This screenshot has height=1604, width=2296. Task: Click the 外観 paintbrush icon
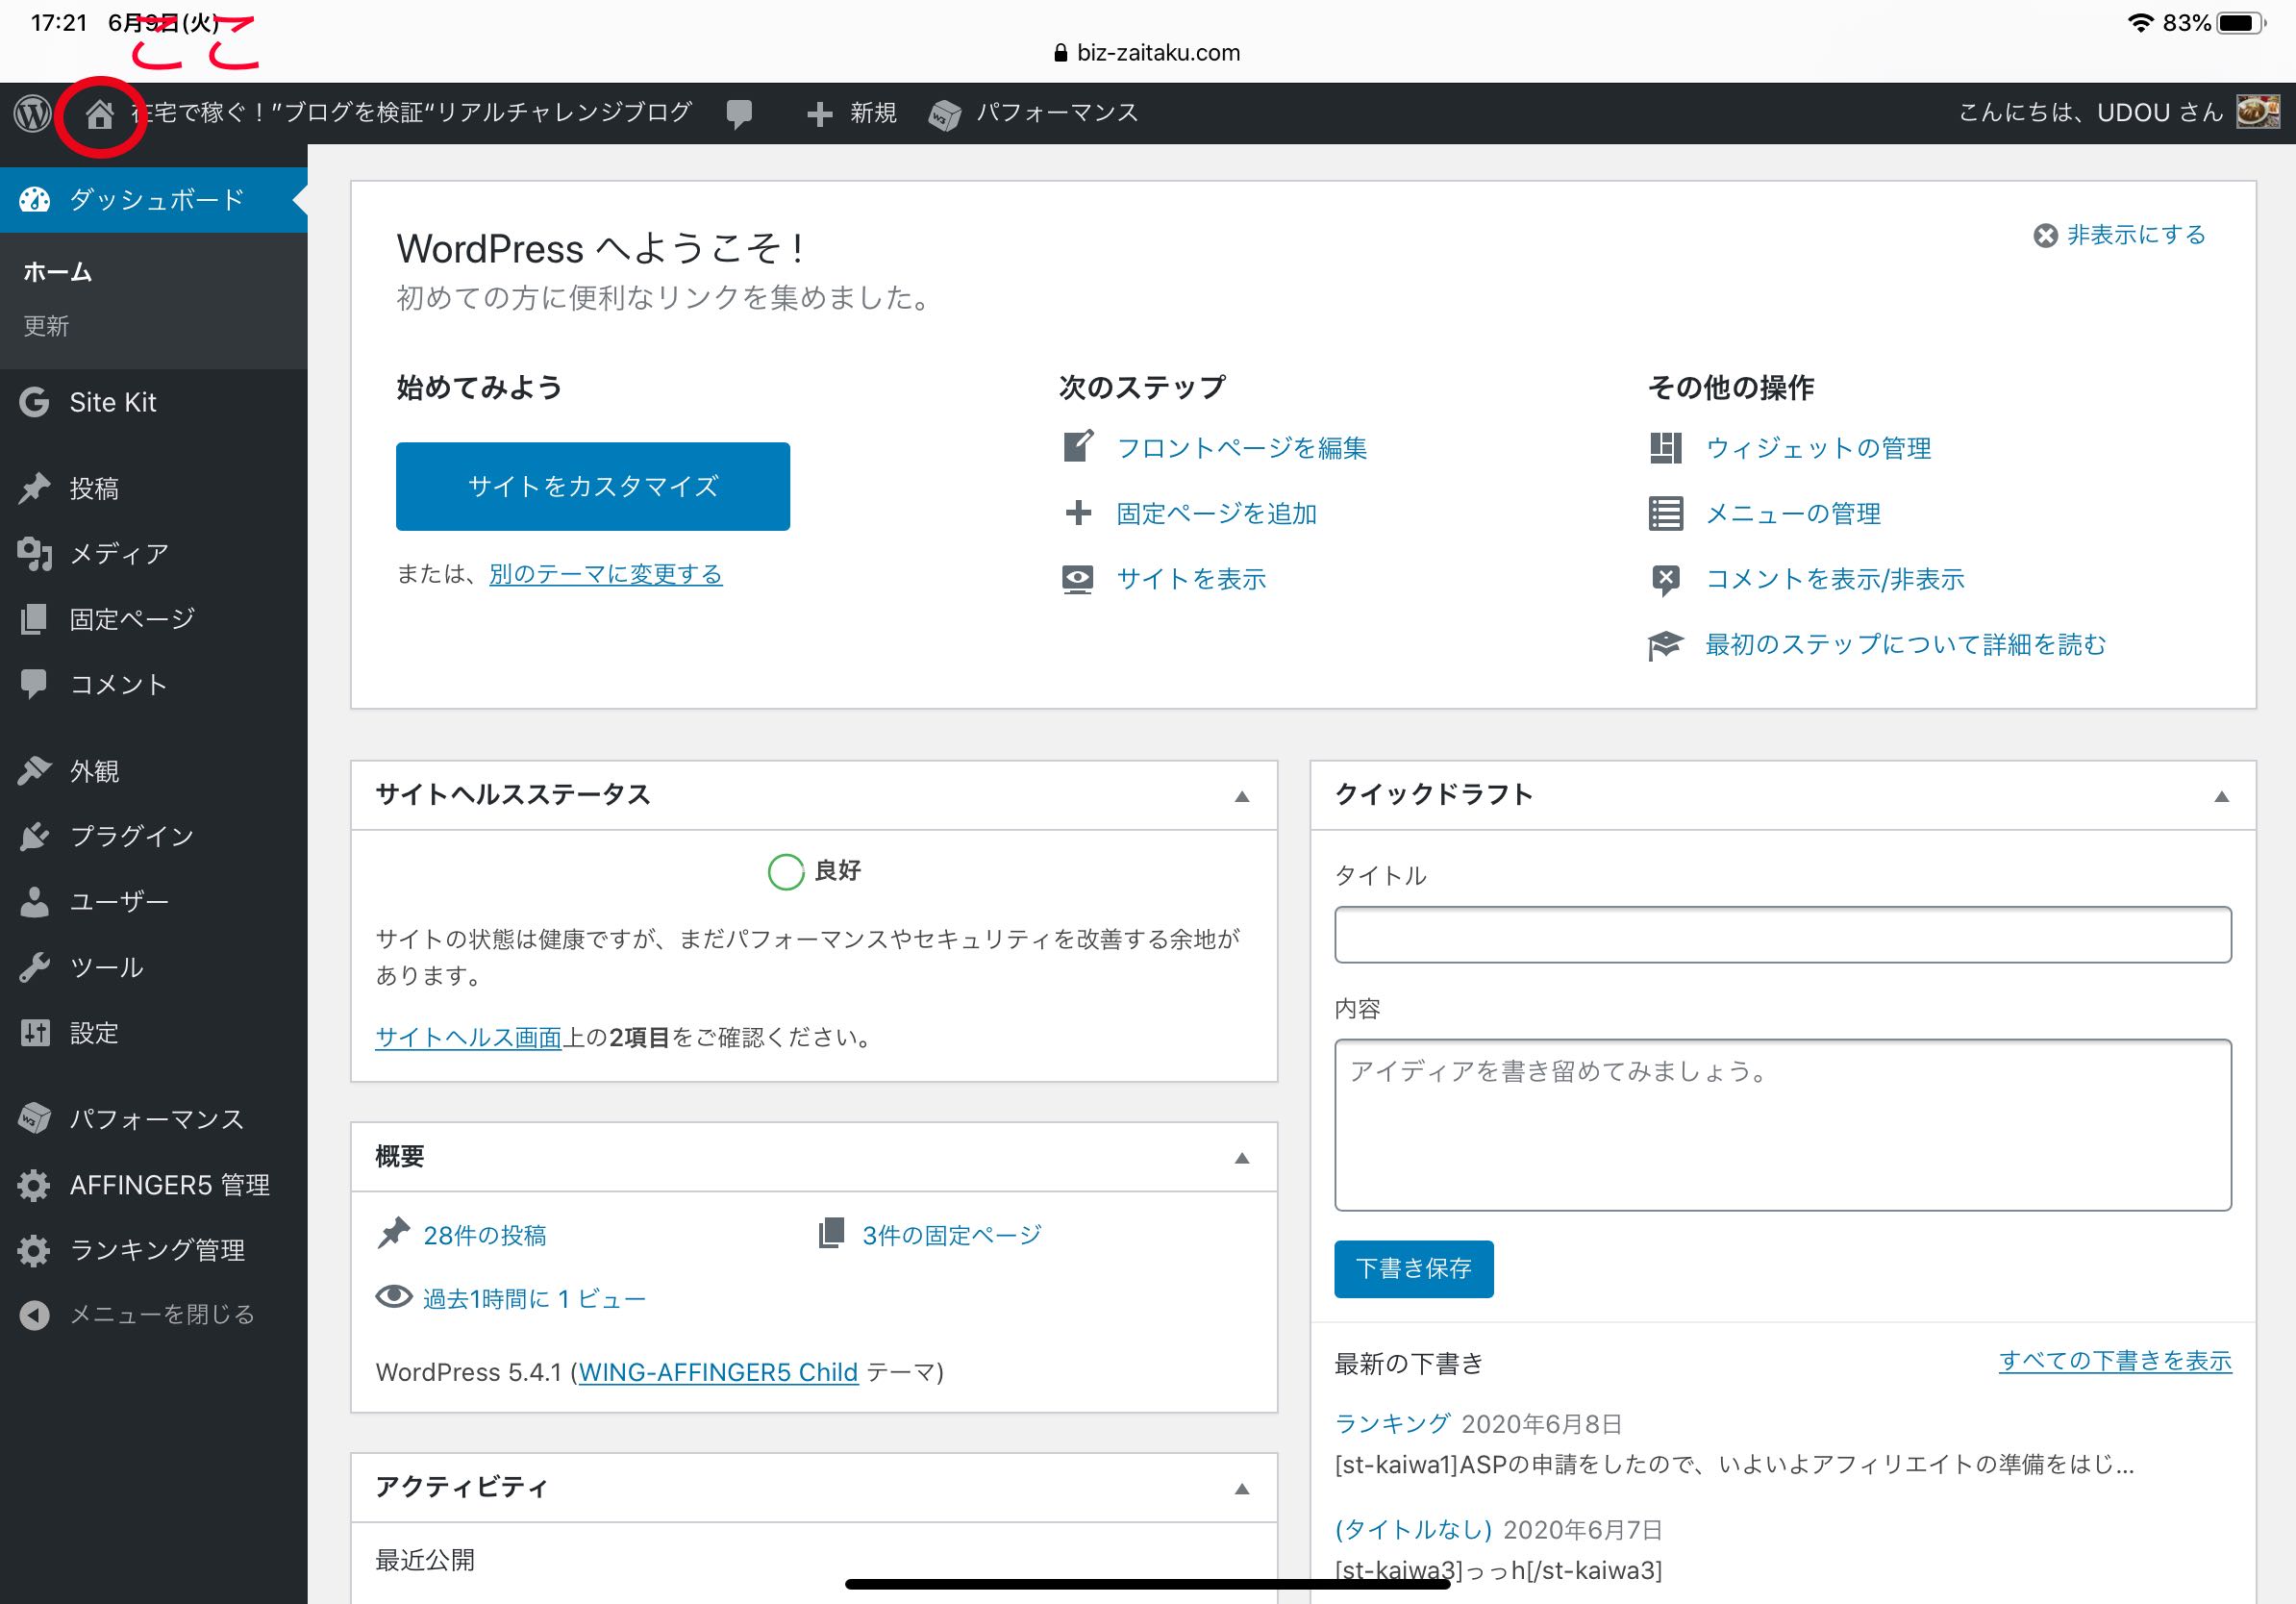click(x=34, y=771)
